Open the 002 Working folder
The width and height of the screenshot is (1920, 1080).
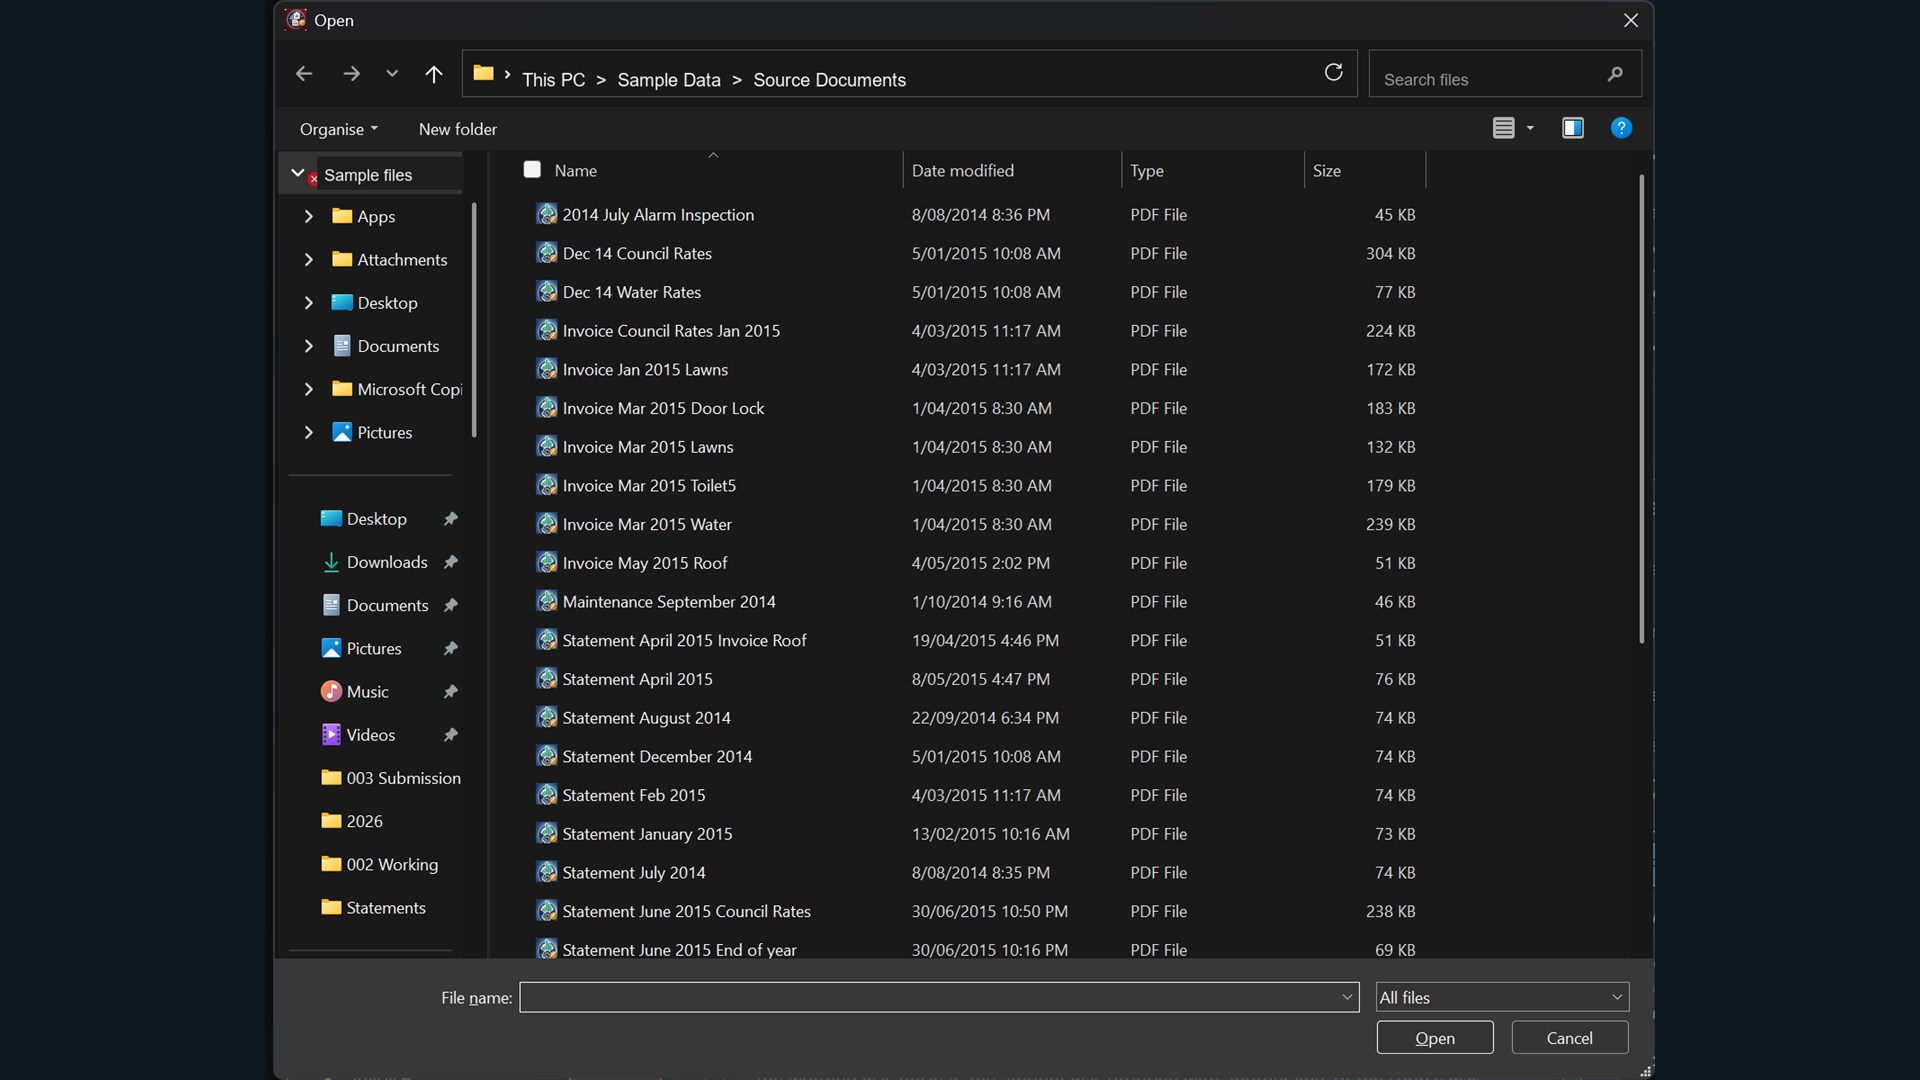click(380, 864)
